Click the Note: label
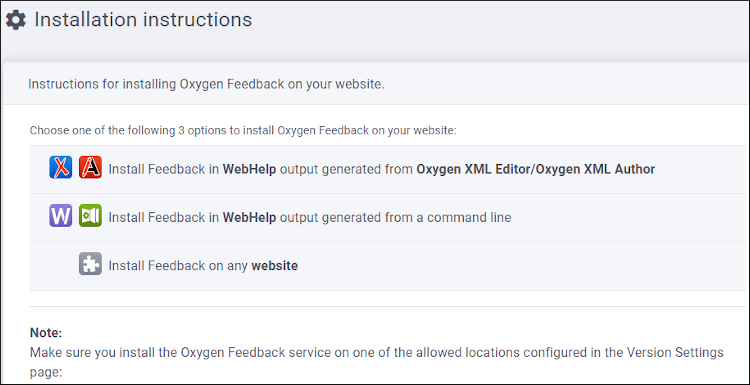This screenshot has height=385, width=750. pyautogui.click(x=46, y=333)
